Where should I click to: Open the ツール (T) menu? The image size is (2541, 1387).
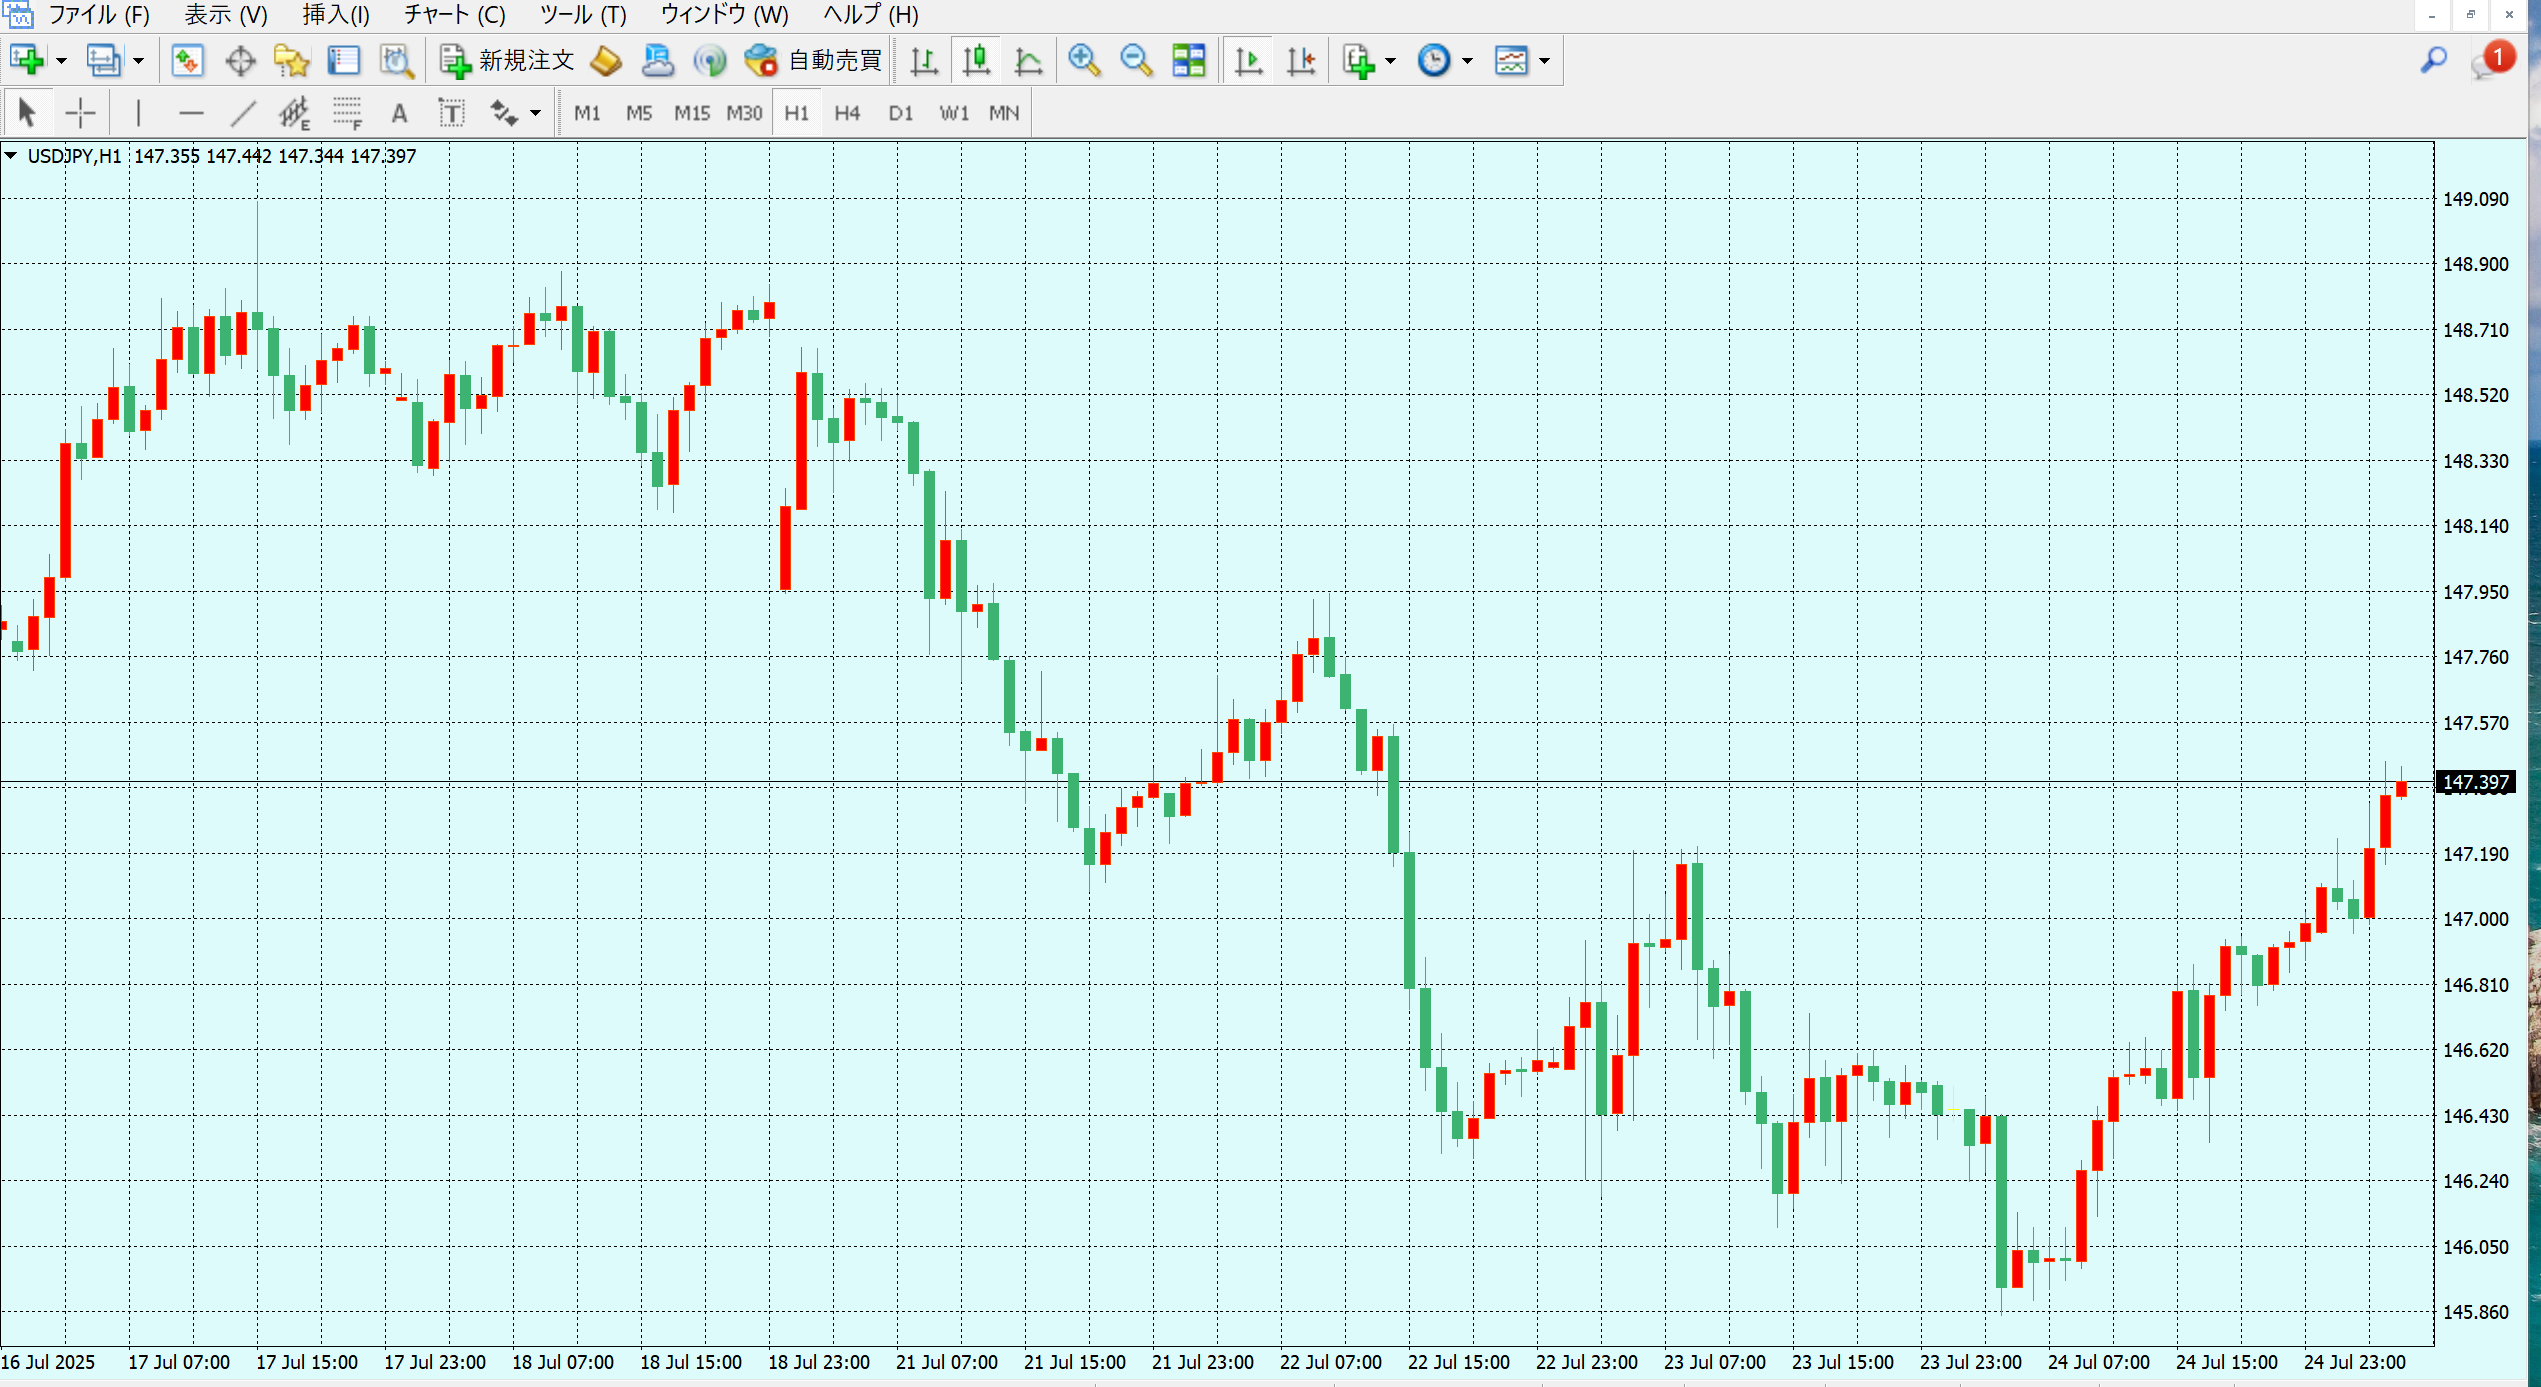[583, 15]
